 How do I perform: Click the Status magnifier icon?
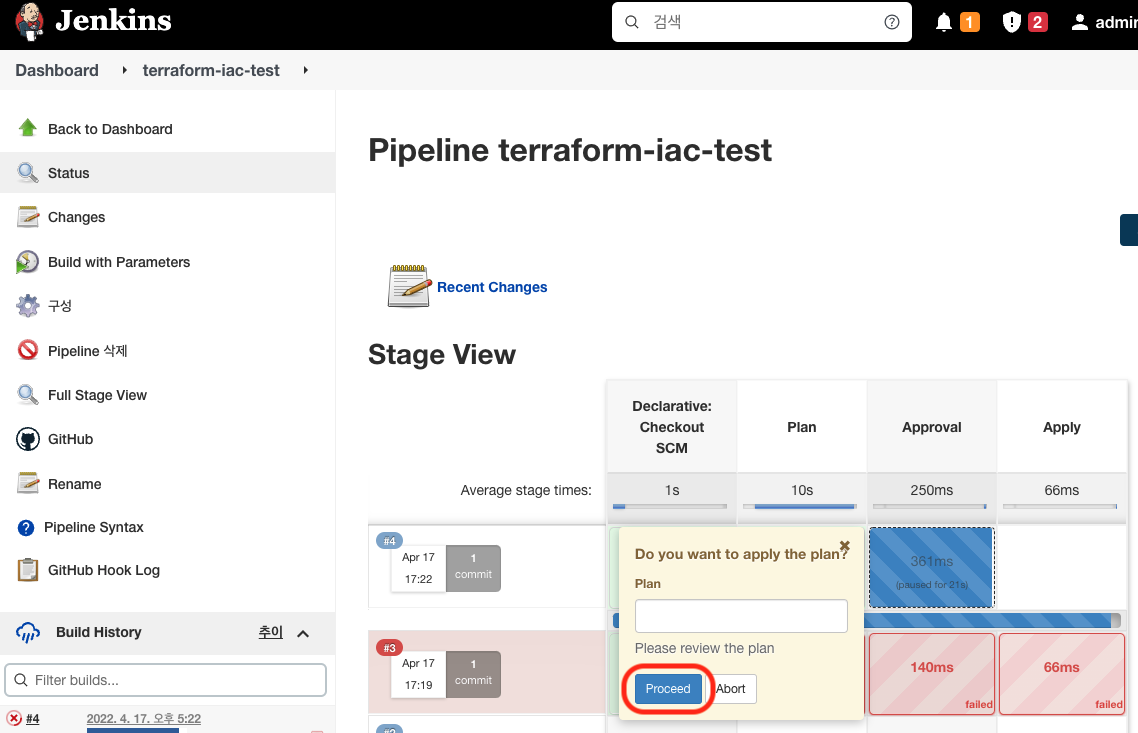coord(28,173)
